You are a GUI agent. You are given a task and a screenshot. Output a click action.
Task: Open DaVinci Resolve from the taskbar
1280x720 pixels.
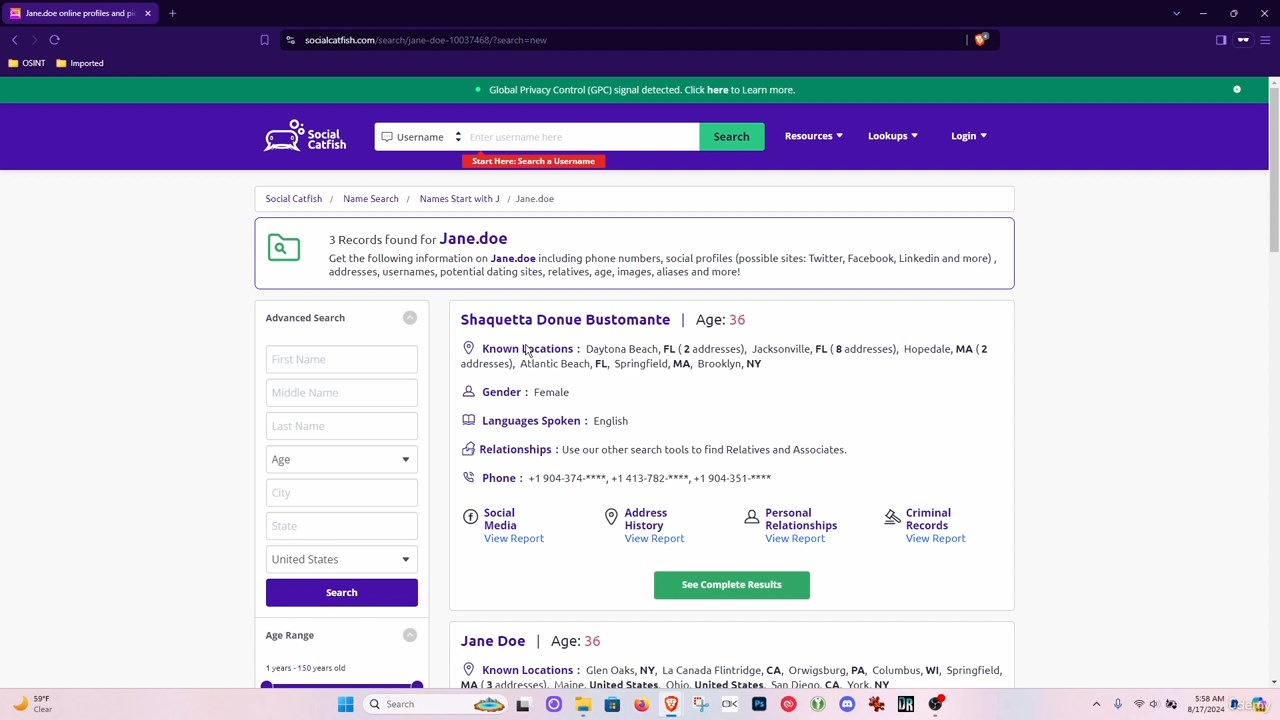click(x=906, y=704)
